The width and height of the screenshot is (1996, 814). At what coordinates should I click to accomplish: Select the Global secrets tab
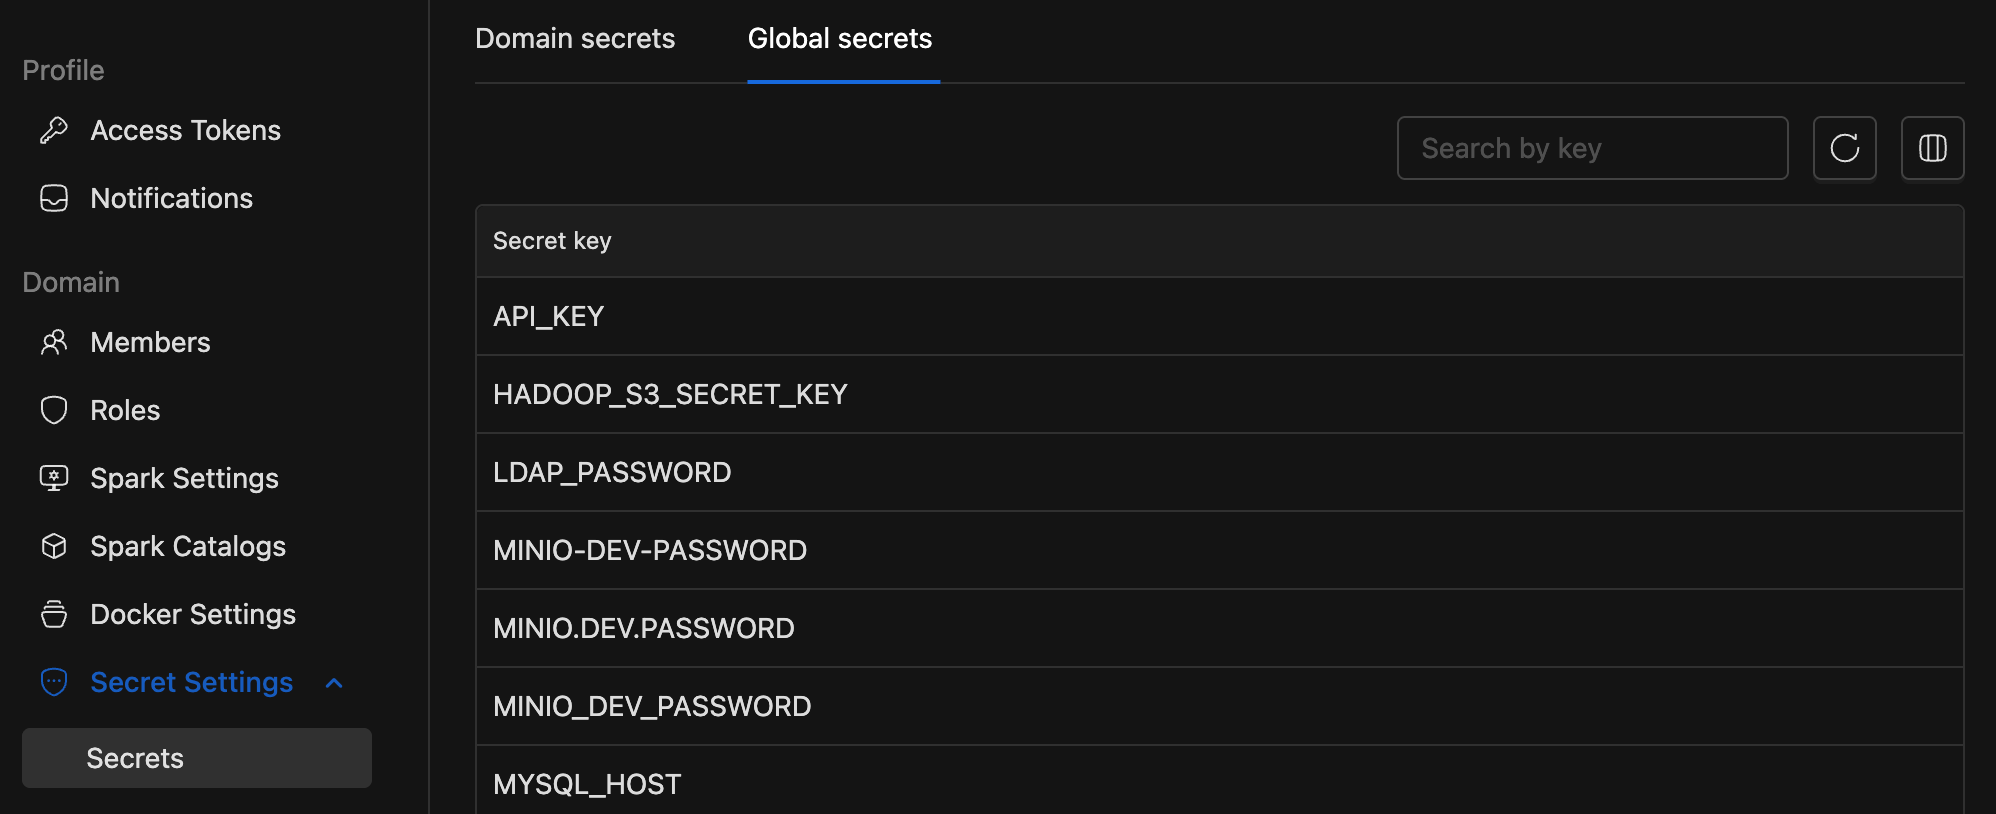(839, 38)
